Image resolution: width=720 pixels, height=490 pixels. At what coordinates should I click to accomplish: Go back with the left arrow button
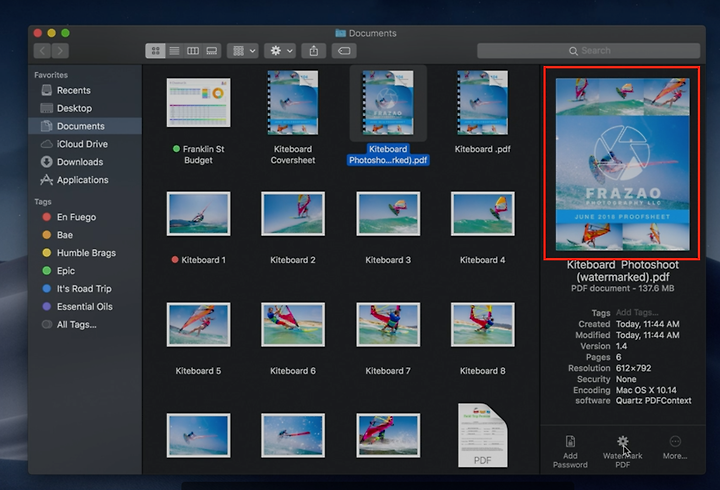coord(42,51)
